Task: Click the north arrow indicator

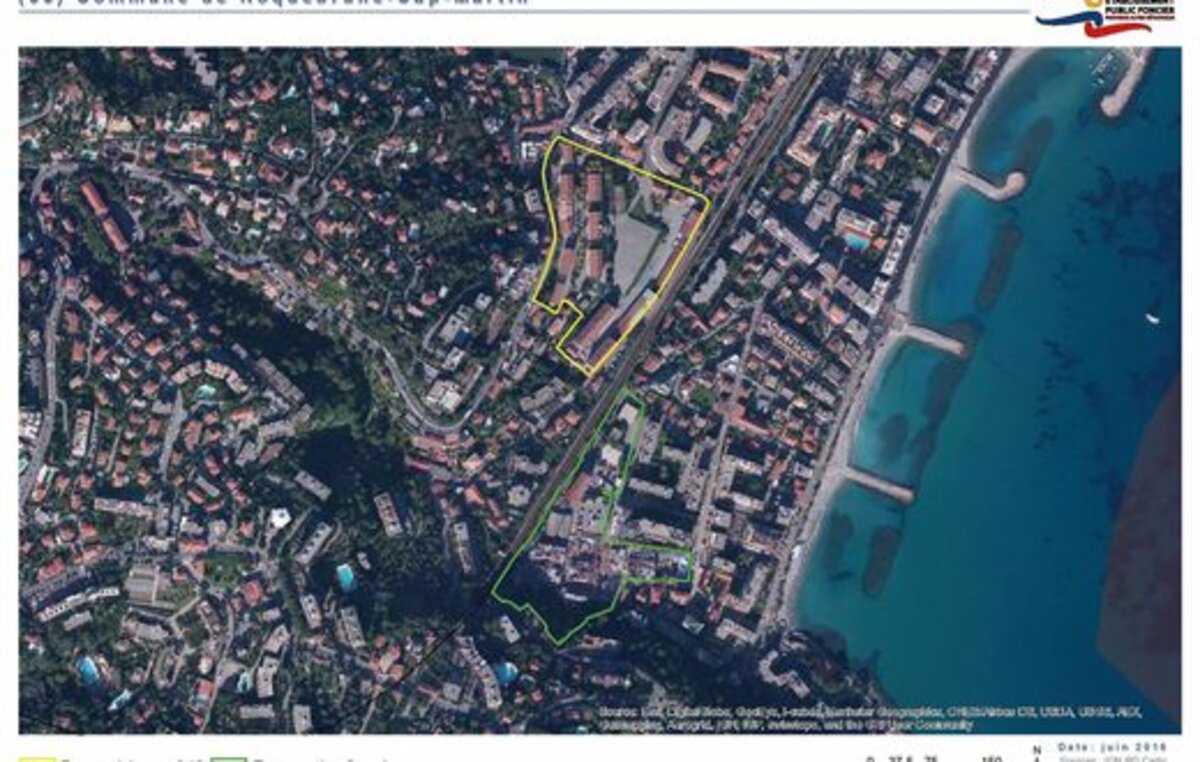Action: coord(1036,754)
